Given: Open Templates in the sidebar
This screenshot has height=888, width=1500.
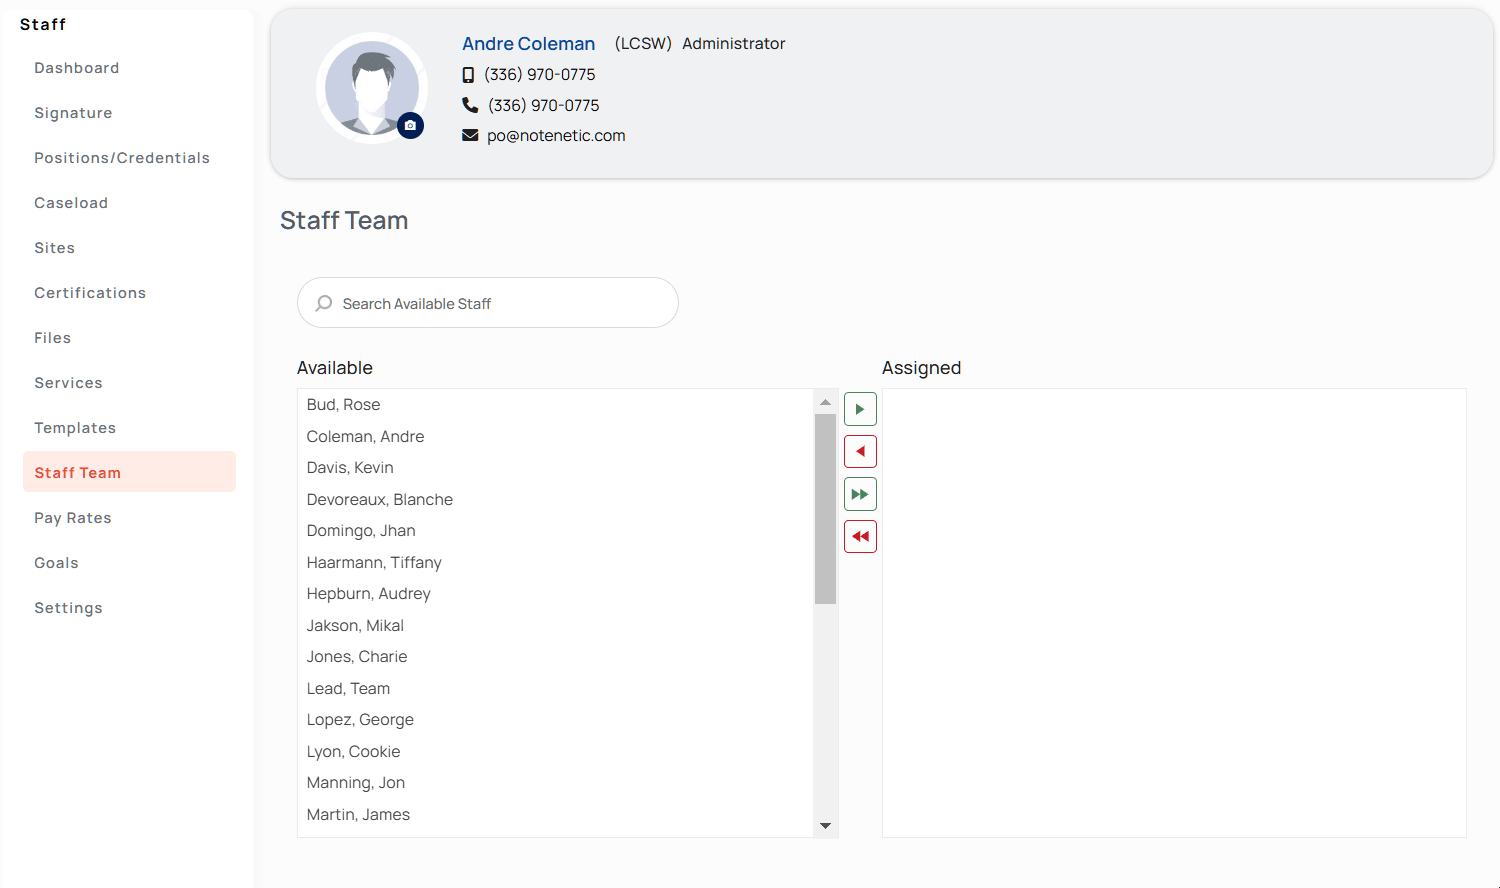Looking at the screenshot, I should (75, 428).
